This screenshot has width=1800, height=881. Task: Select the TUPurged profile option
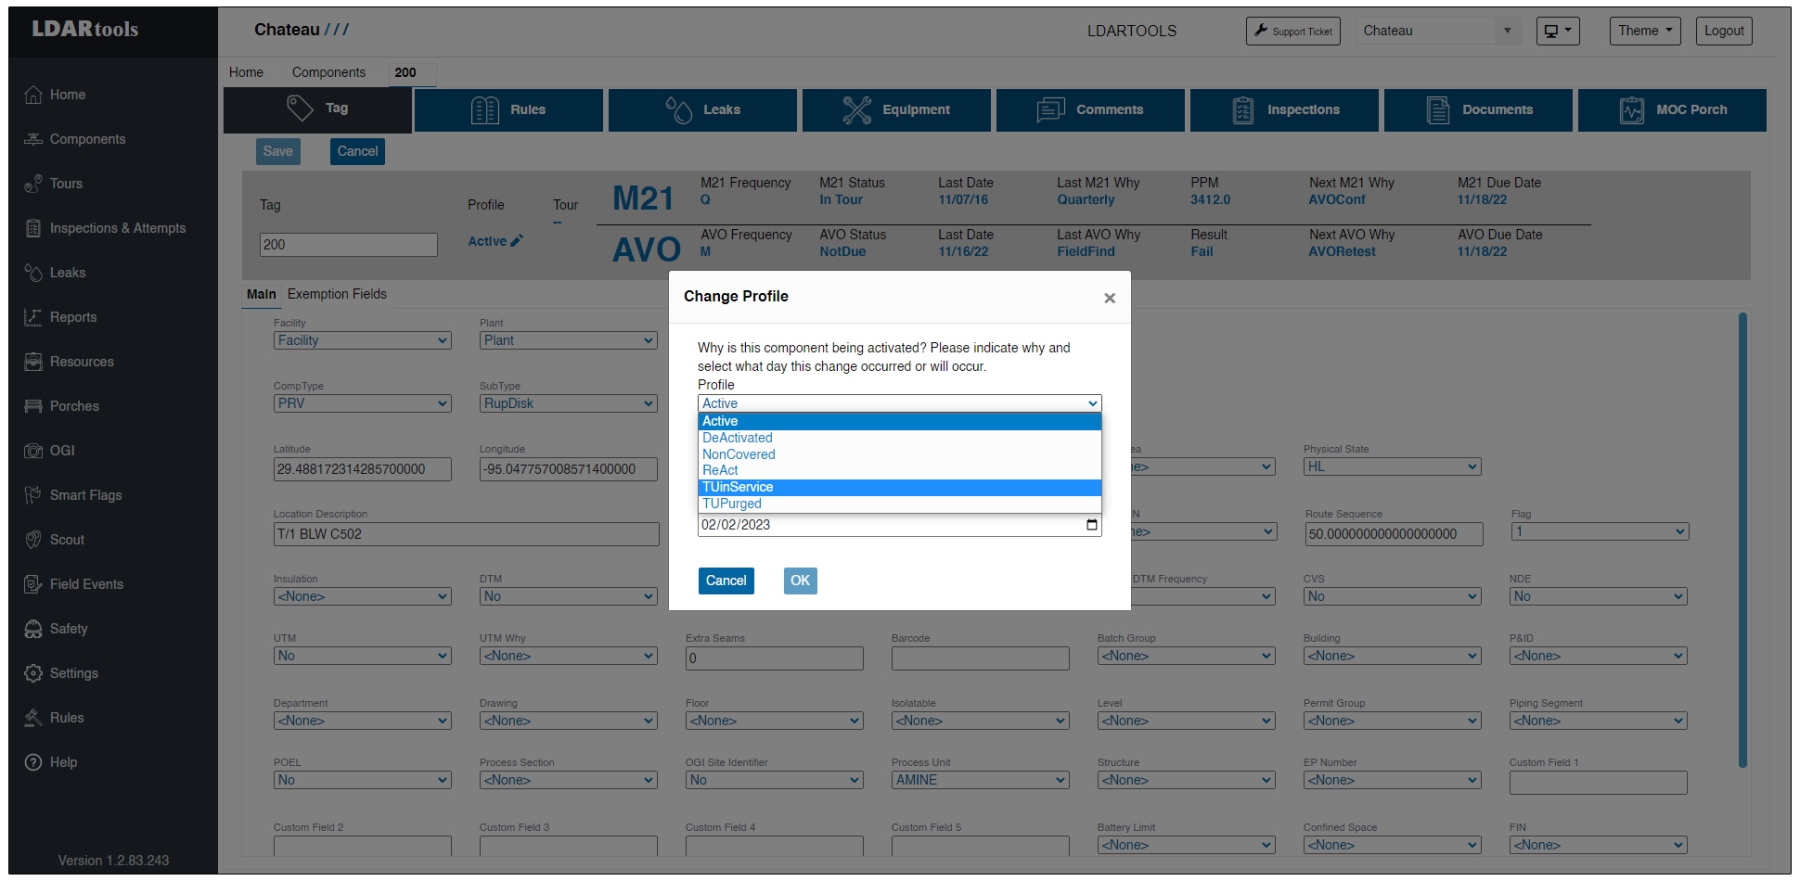click(x=899, y=504)
